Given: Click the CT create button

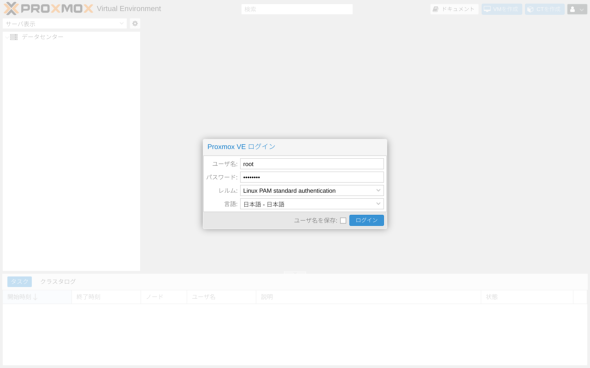Looking at the screenshot, I should (x=544, y=9).
